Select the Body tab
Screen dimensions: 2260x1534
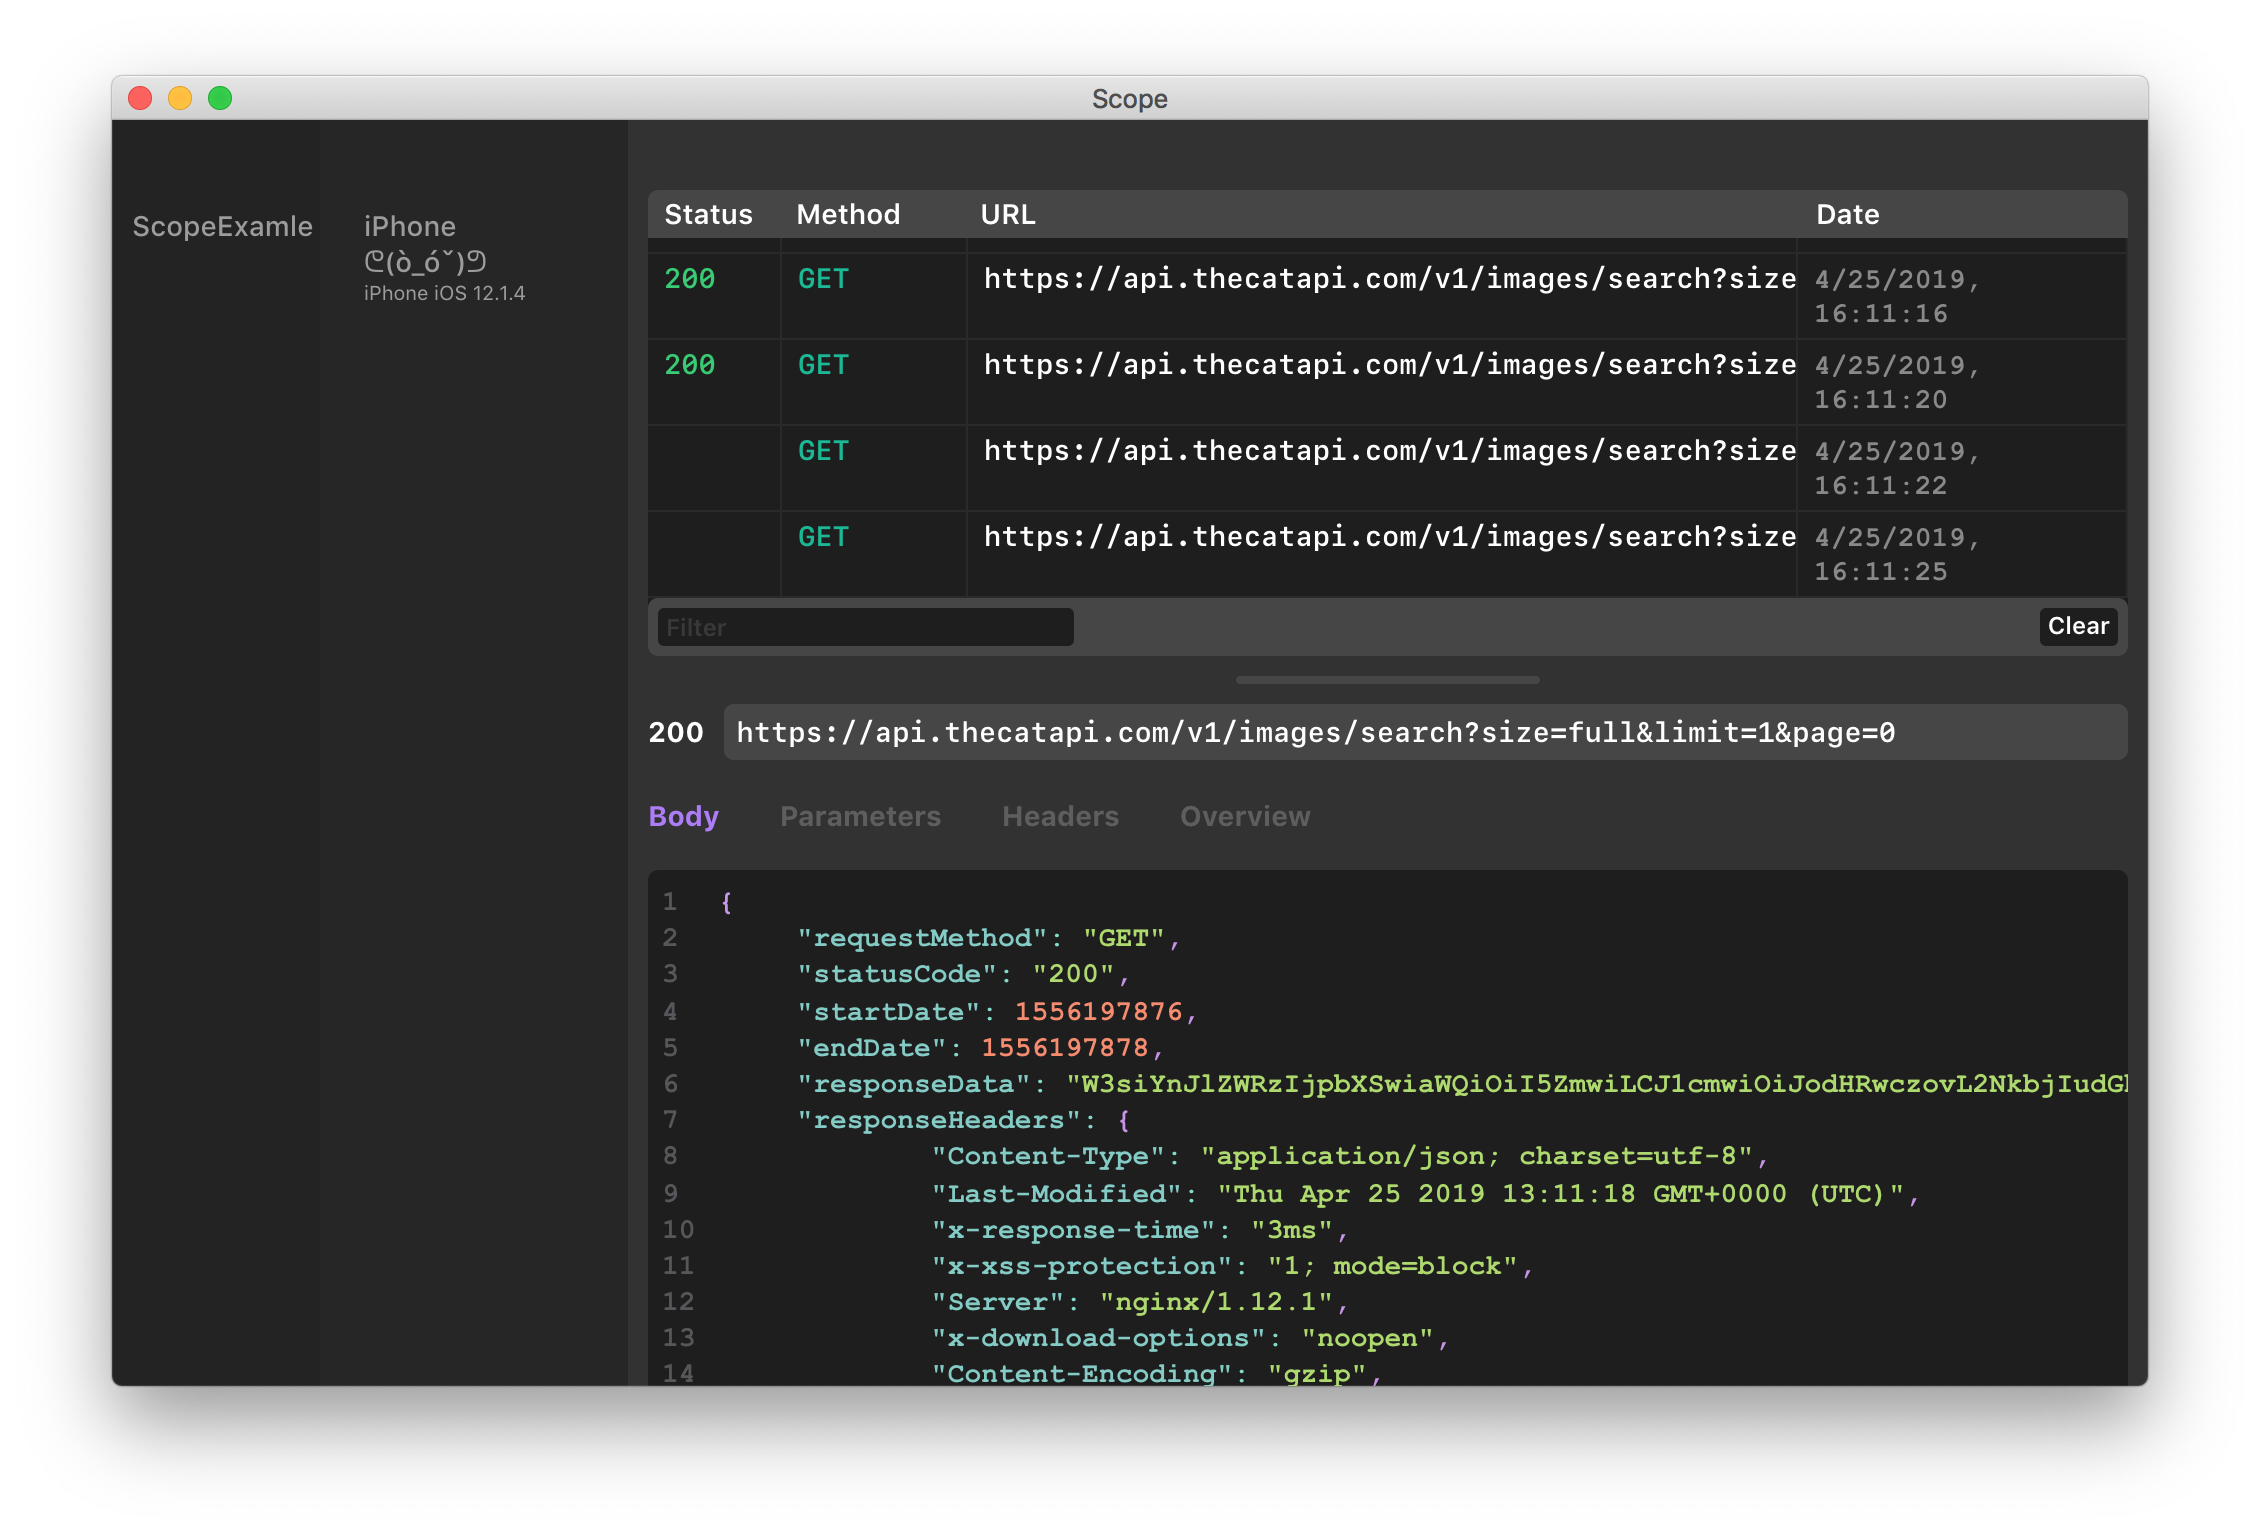tap(683, 816)
